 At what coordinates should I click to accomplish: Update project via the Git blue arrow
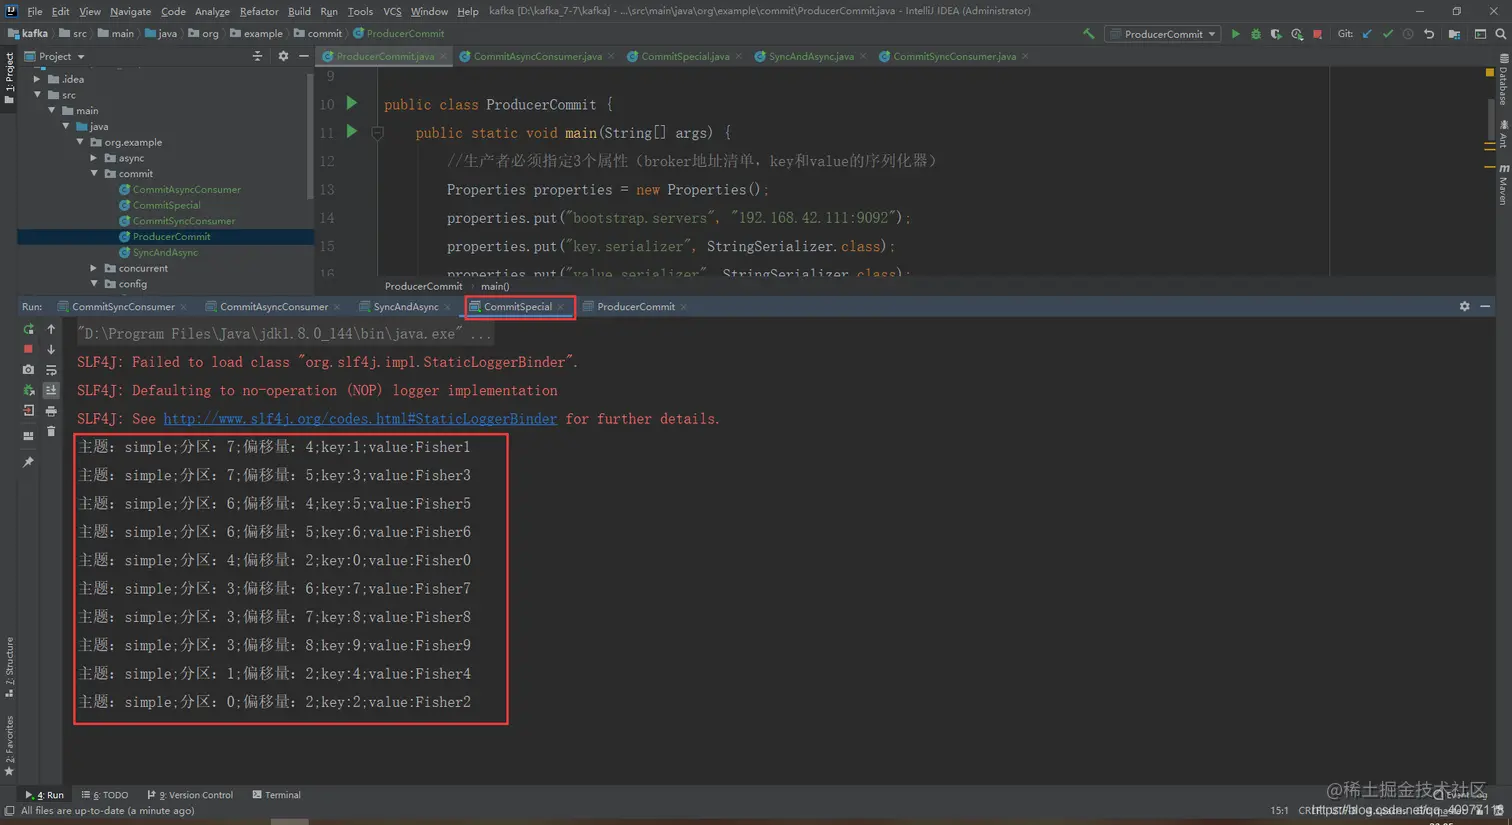1367,34
